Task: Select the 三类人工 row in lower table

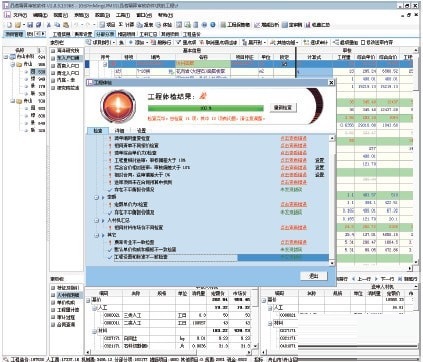Action: point(172,315)
